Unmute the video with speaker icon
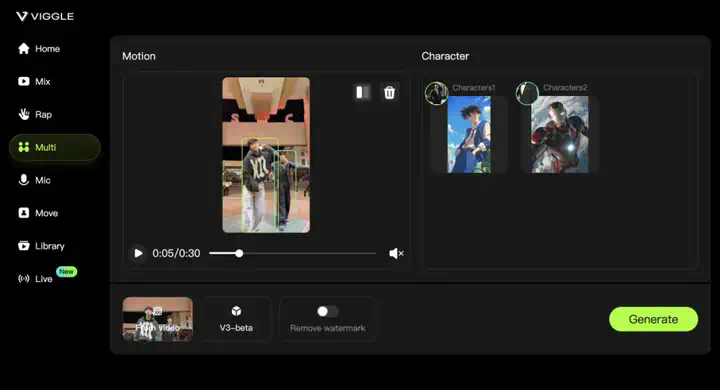 pos(396,253)
